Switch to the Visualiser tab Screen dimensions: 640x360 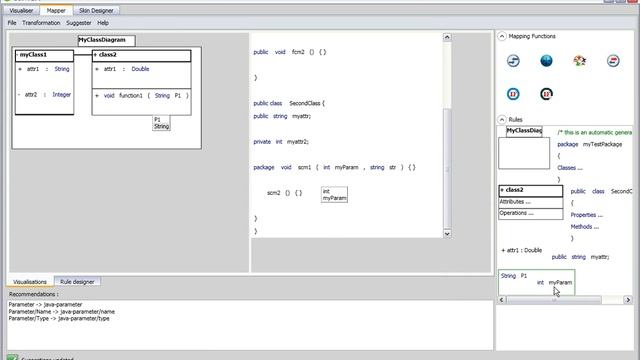[21, 11]
